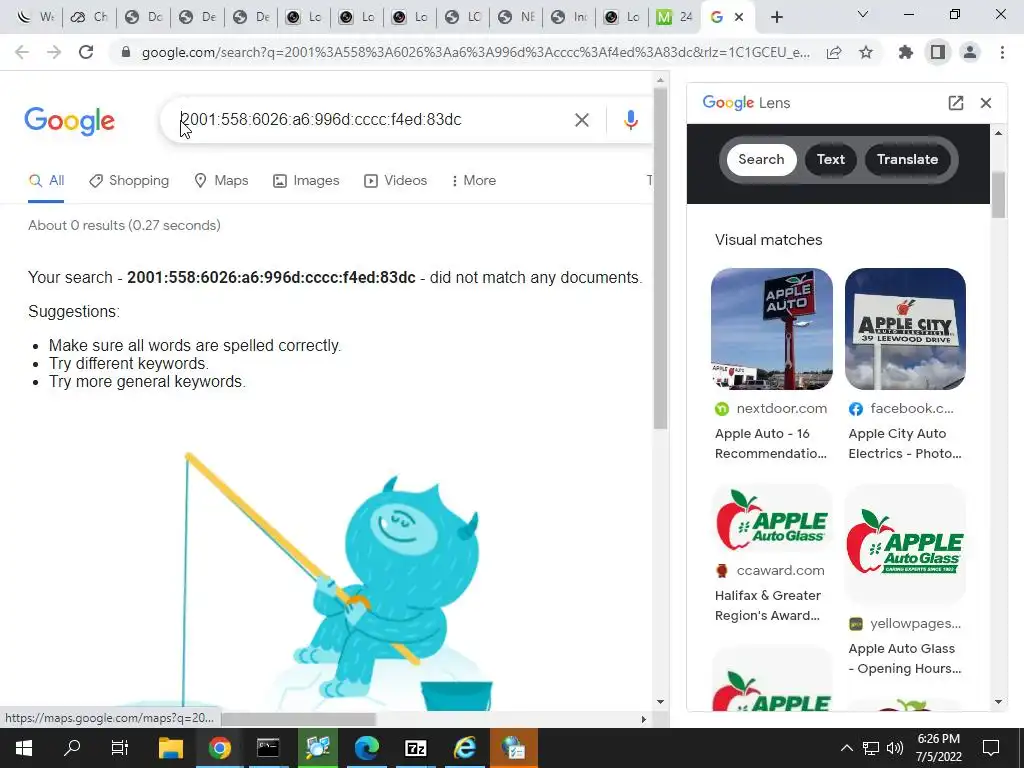
Task: Click the Chrome taskbar icon
Action: [x=220, y=748]
